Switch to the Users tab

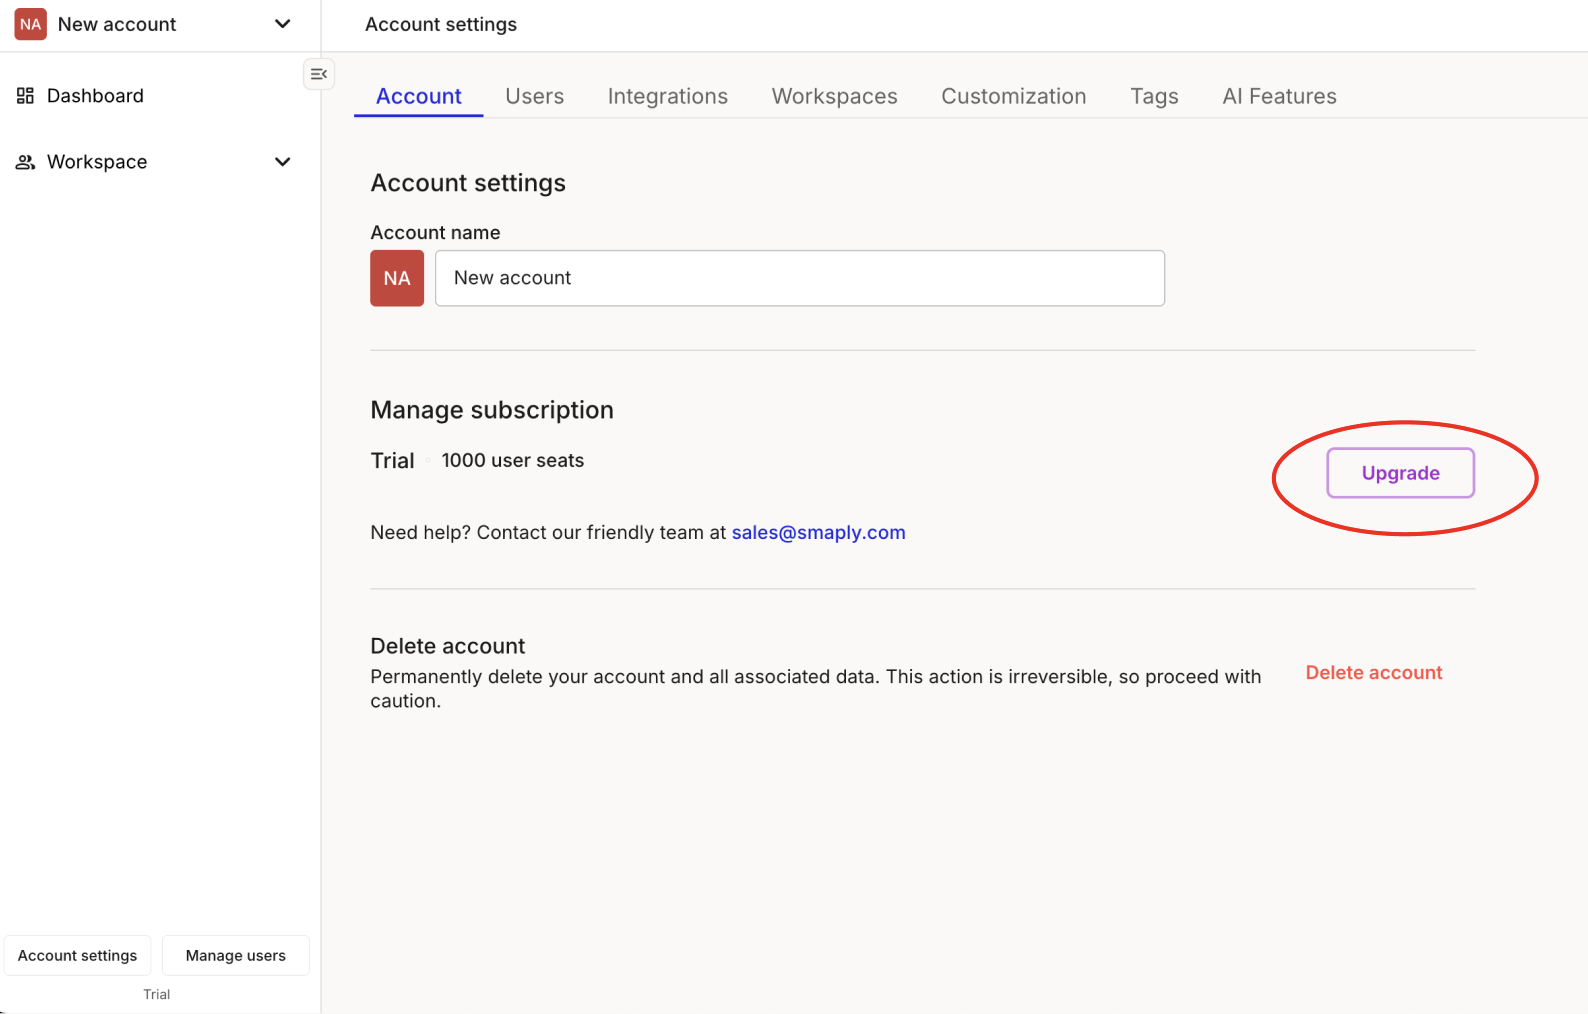tap(534, 96)
